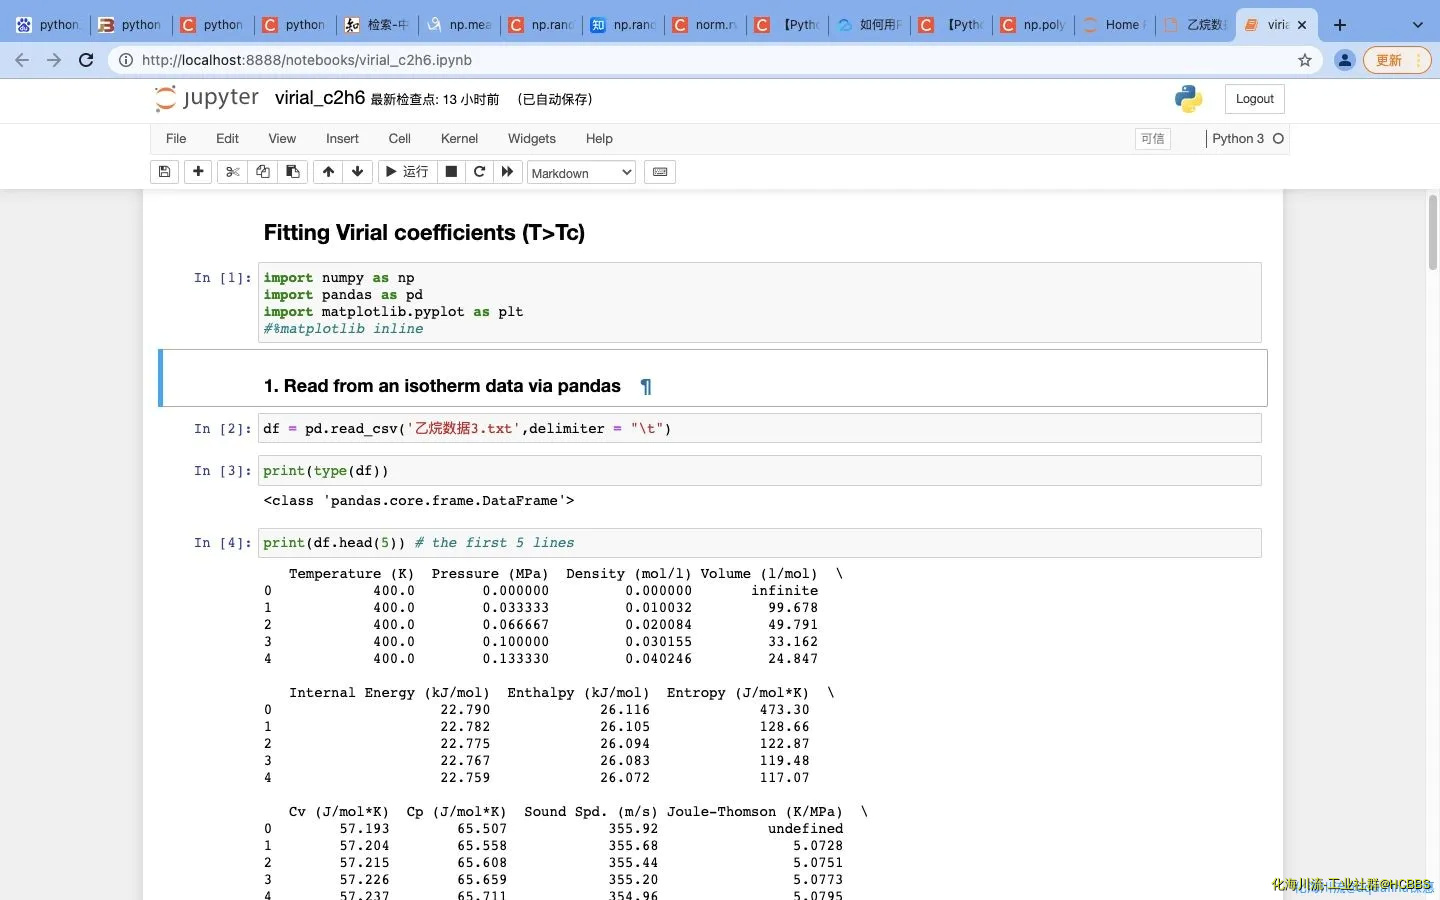The image size is (1440, 900).
Task: Open the cell type Markdown dropdown
Action: 581,173
